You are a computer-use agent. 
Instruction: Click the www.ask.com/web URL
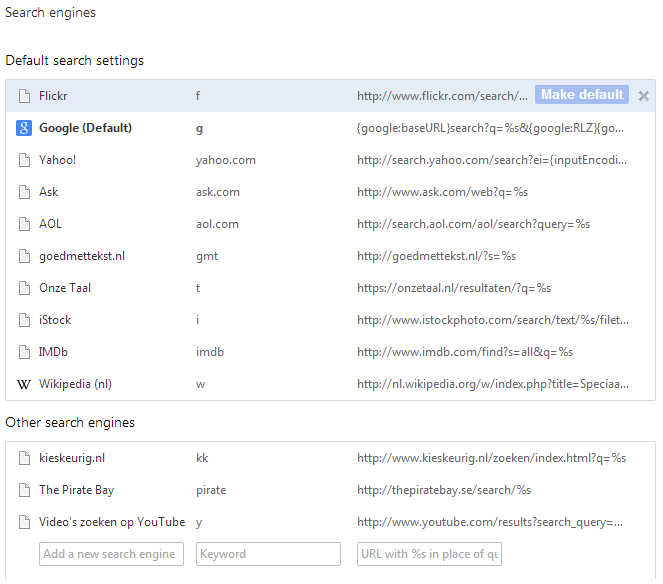coord(443,192)
